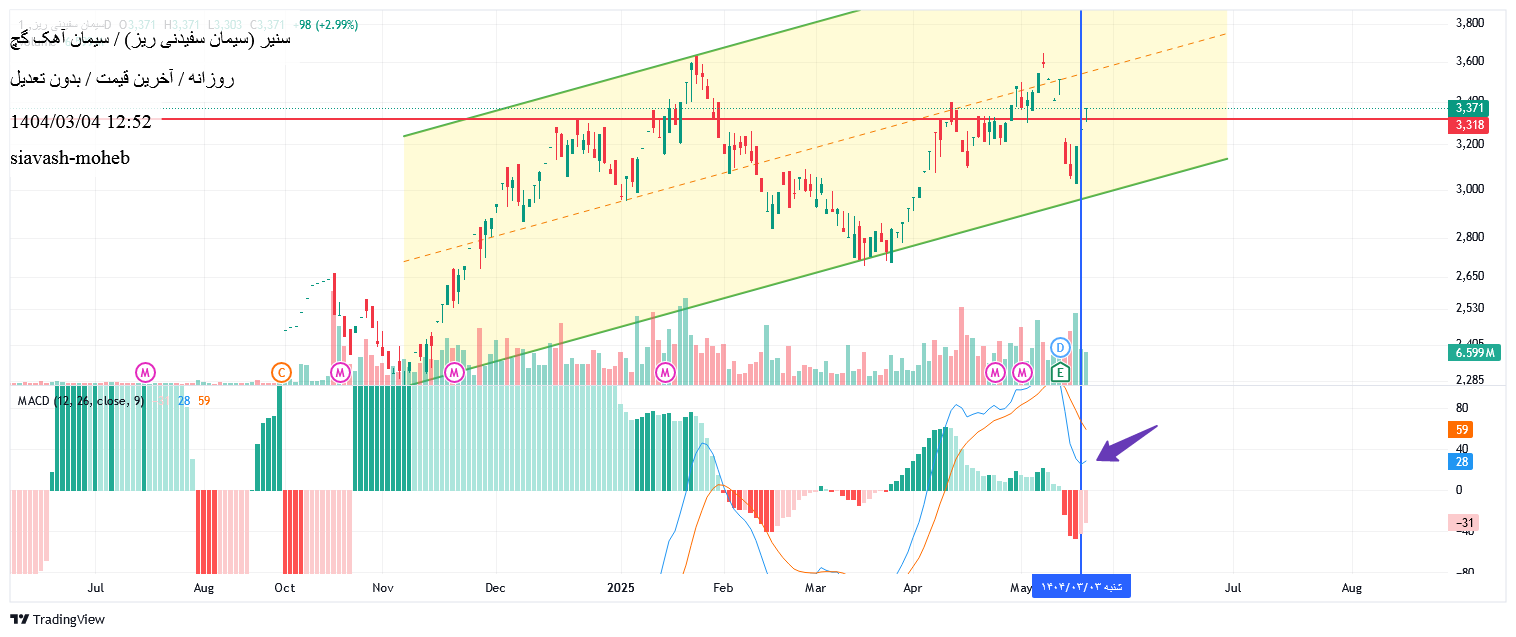Viewport: 1516px width, 637px height.
Task: Click the M marker just right of the C marker
Action: 340,372
